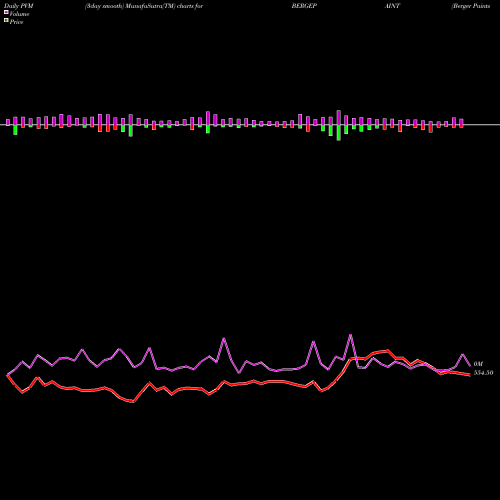This screenshot has height=500, width=500.
Task: Click the Price legend color swatch
Action: click(6, 21)
